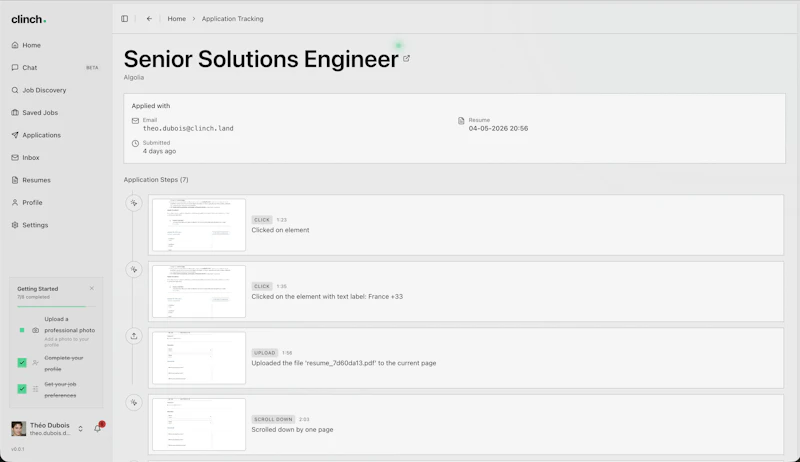
Task: Click 'Upload a professional photo' task text
Action: pos(69,325)
